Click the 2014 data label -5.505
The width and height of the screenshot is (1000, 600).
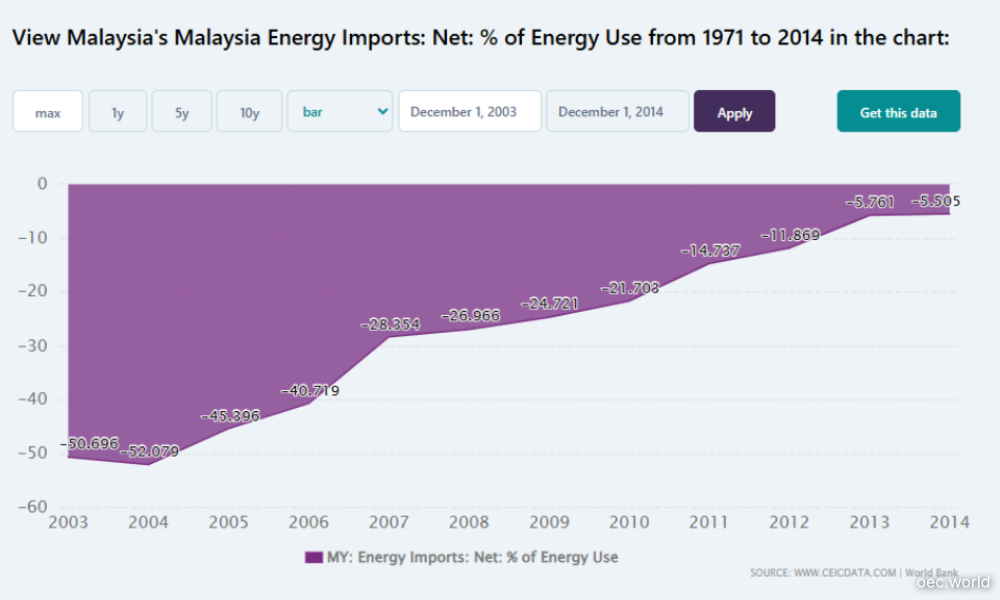[x=935, y=201]
